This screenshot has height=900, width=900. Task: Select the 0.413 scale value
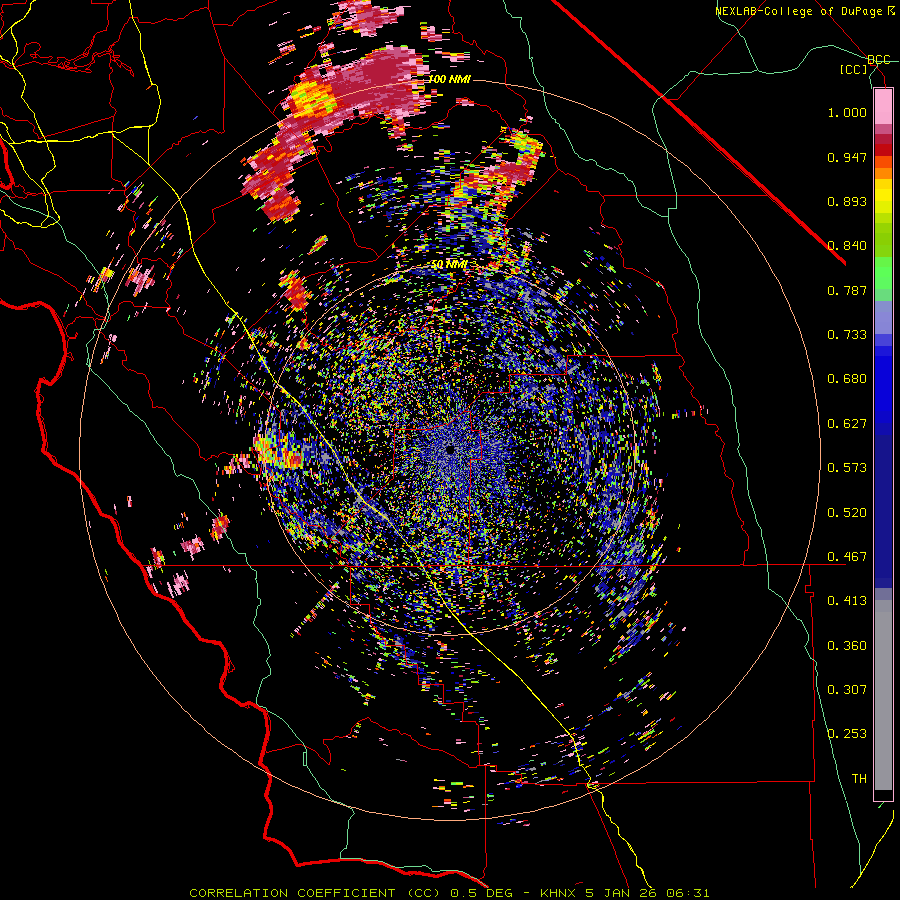847,601
